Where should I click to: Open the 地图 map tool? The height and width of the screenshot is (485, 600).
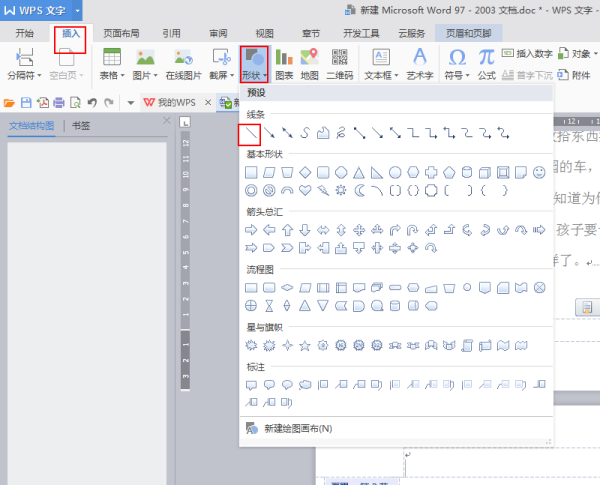[310, 64]
